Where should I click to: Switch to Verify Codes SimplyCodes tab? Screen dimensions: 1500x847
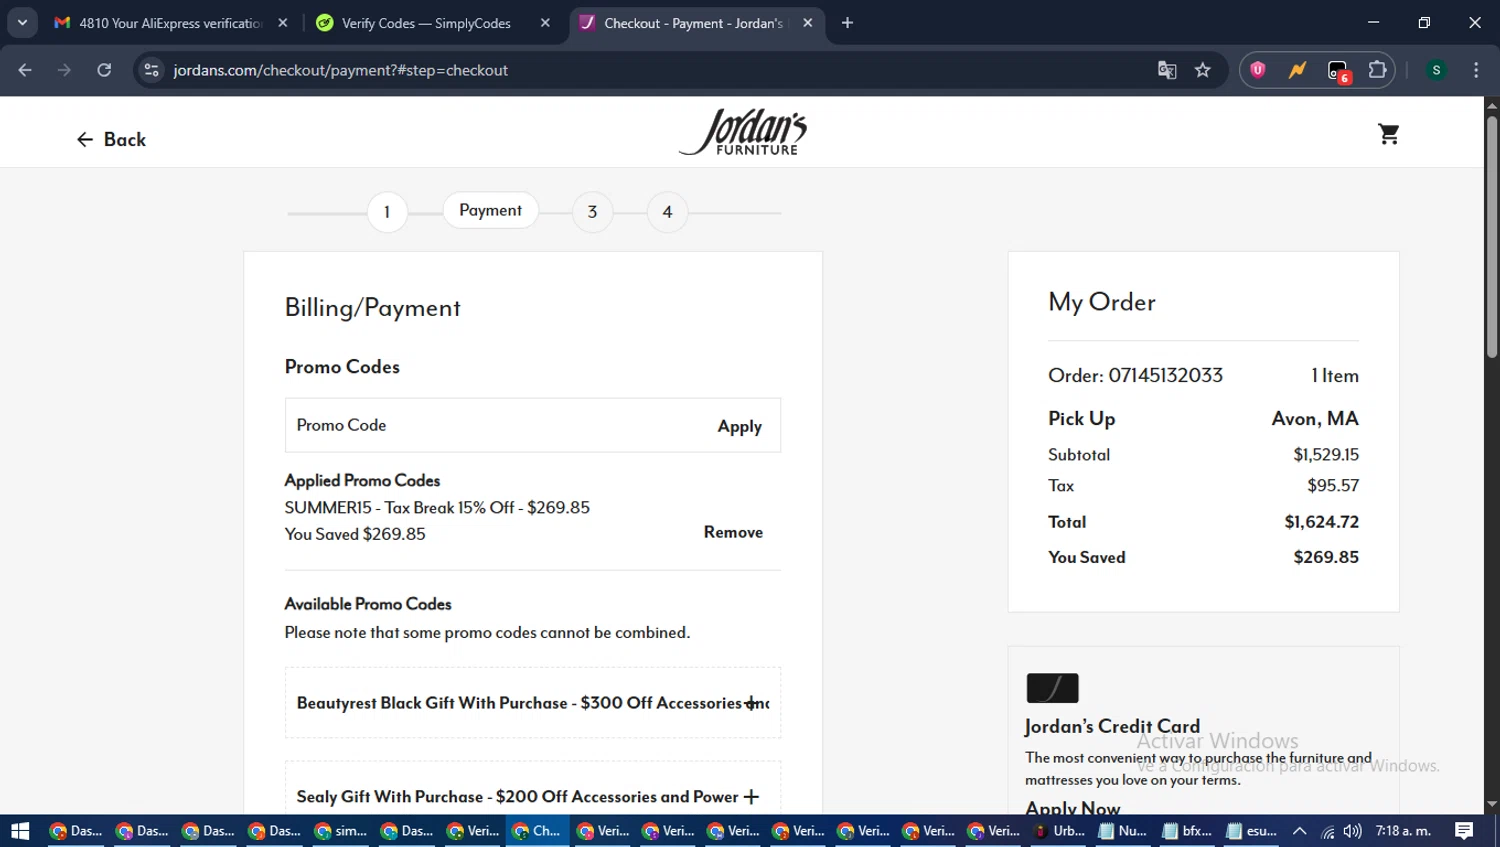click(425, 23)
